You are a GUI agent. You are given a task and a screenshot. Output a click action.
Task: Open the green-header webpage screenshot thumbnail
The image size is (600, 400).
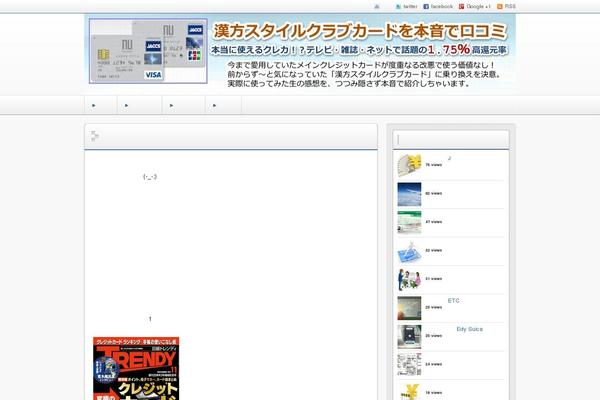pos(409,222)
